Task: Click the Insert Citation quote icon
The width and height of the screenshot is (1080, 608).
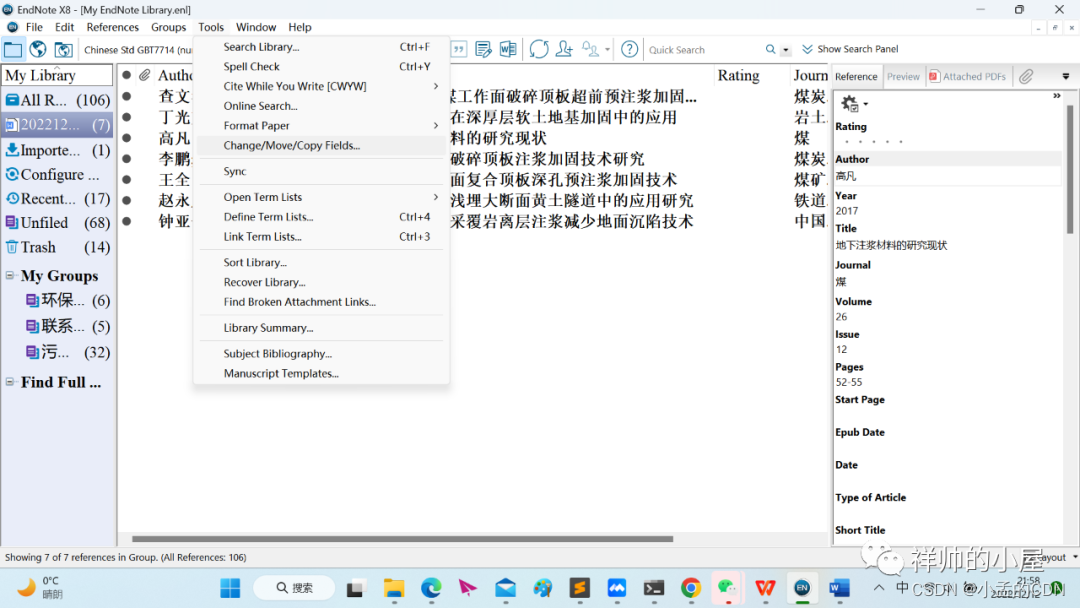Action: pyautogui.click(x=459, y=50)
